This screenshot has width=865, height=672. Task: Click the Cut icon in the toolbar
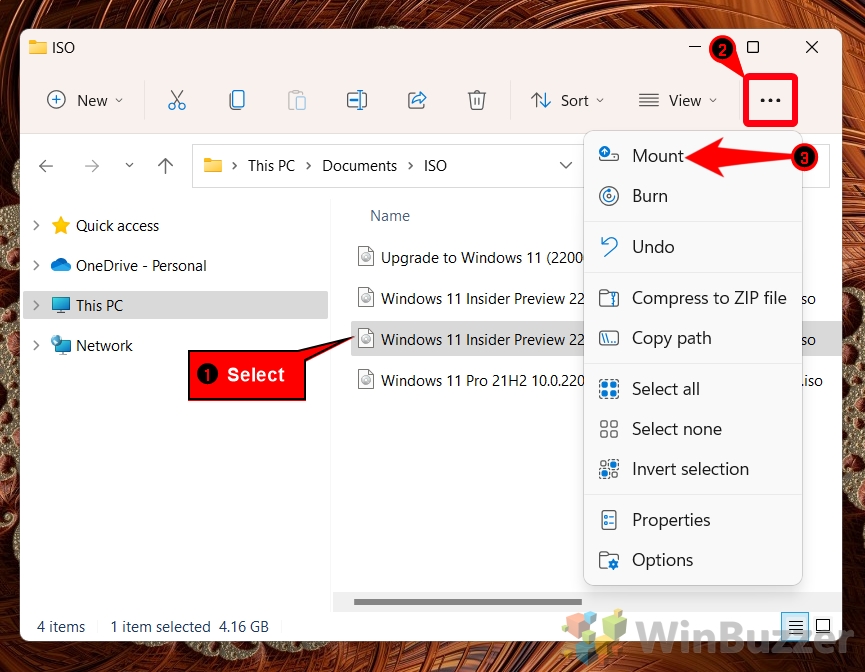176,100
